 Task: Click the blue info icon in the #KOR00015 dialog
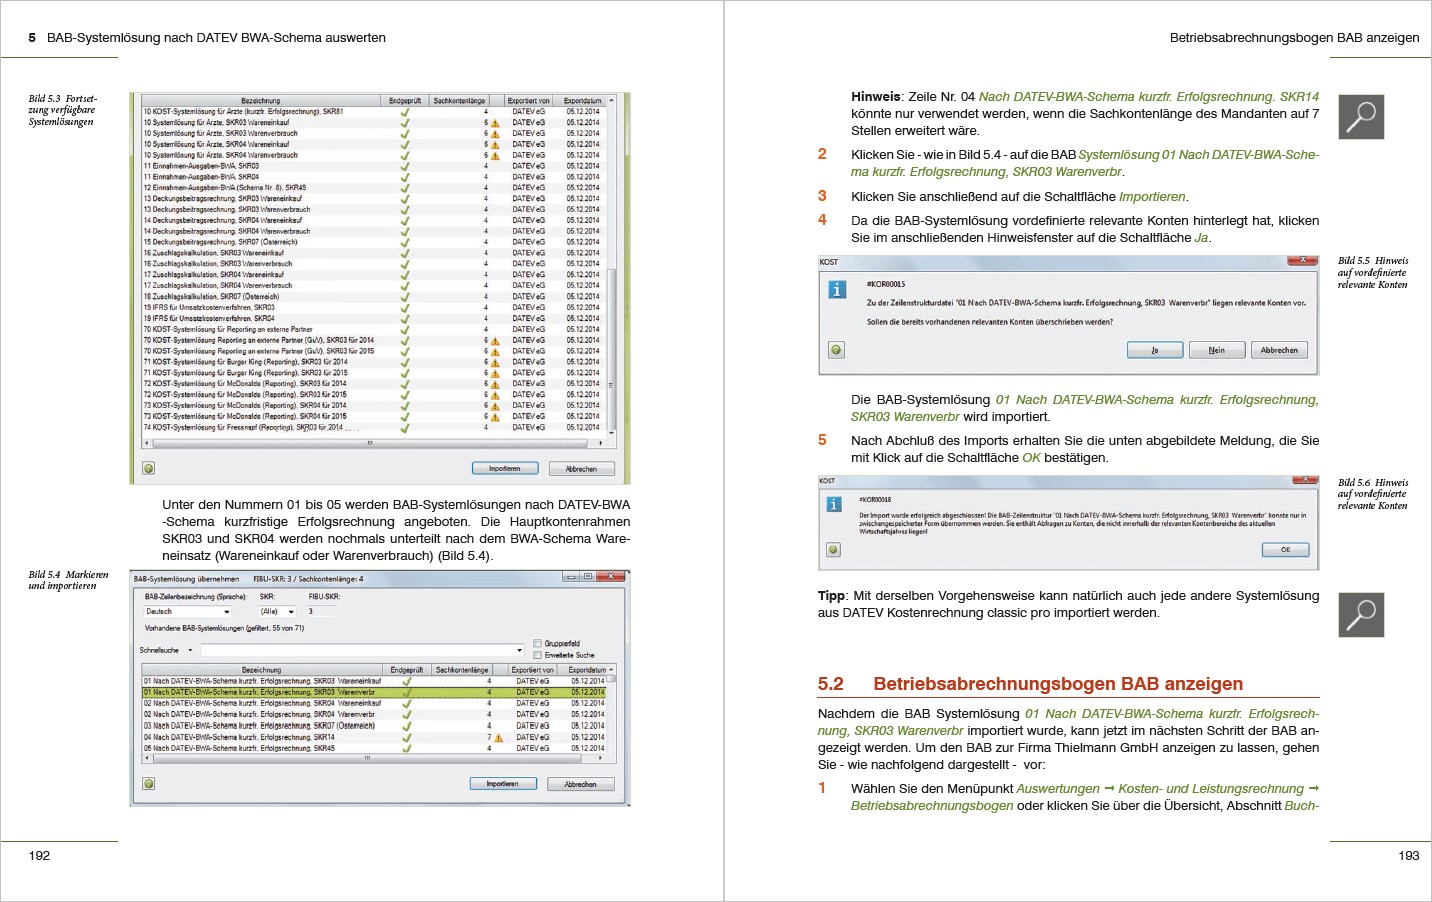click(x=837, y=290)
